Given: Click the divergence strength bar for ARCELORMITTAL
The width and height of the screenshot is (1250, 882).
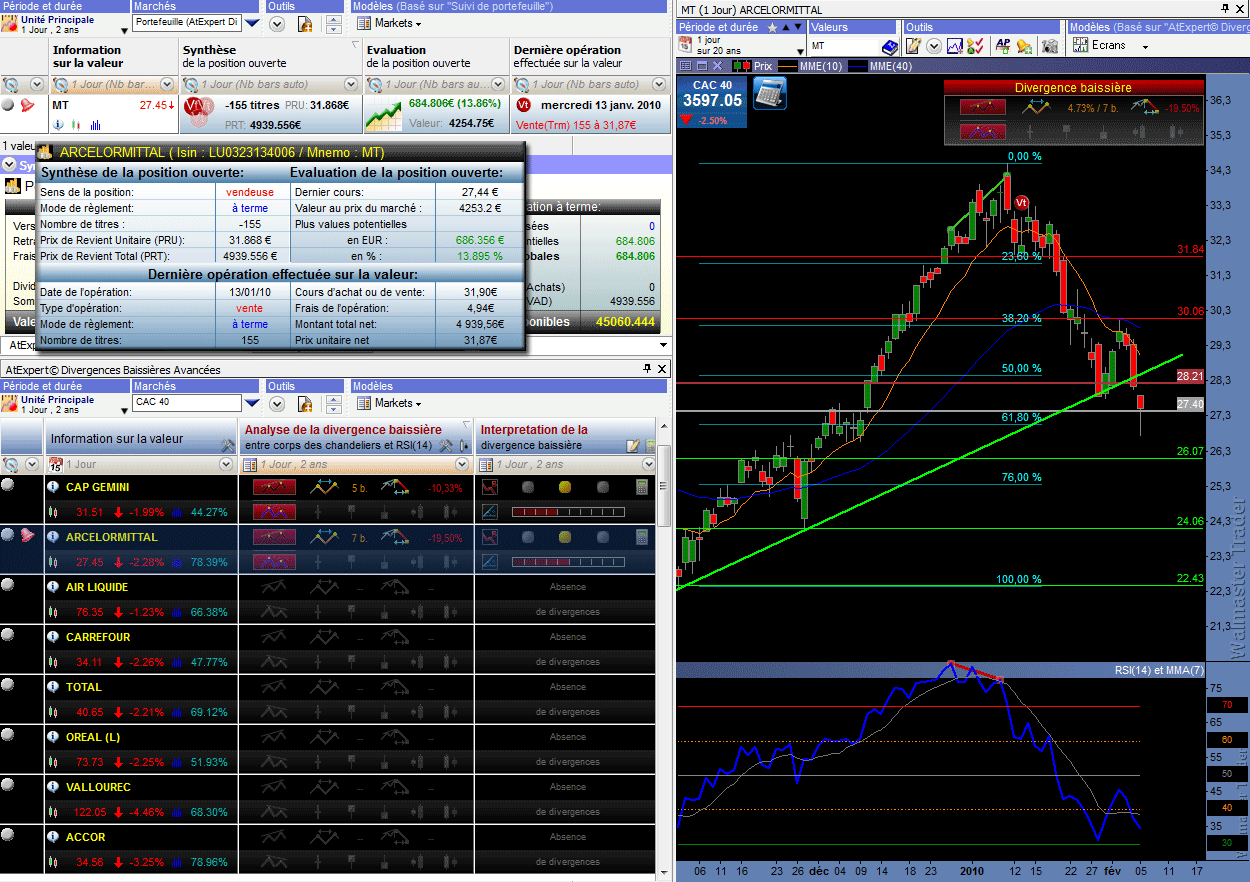Looking at the screenshot, I should 568,561.
